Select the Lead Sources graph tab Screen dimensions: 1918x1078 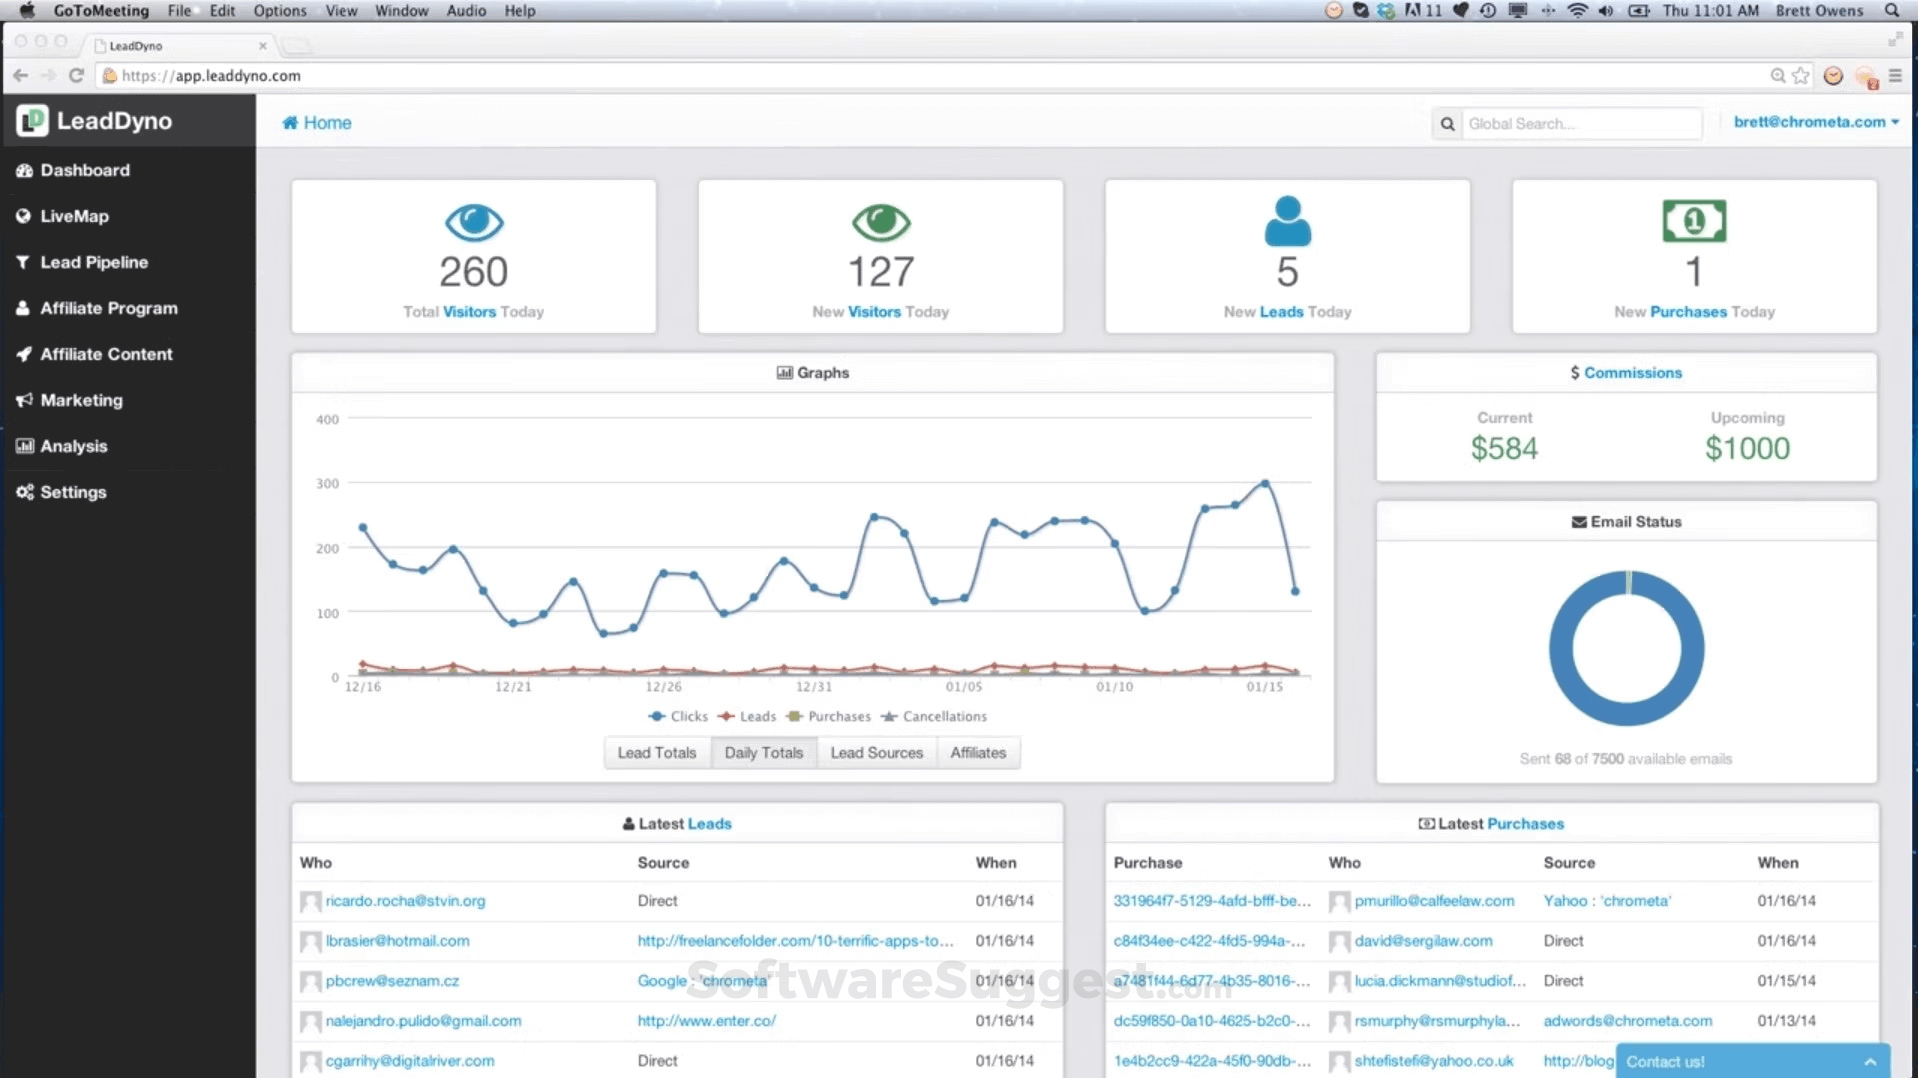[x=876, y=752]
